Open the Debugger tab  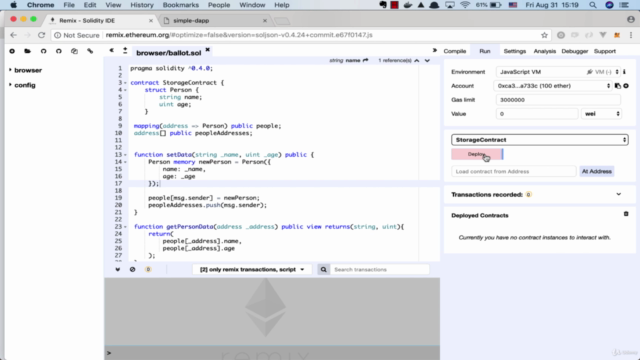575,51
